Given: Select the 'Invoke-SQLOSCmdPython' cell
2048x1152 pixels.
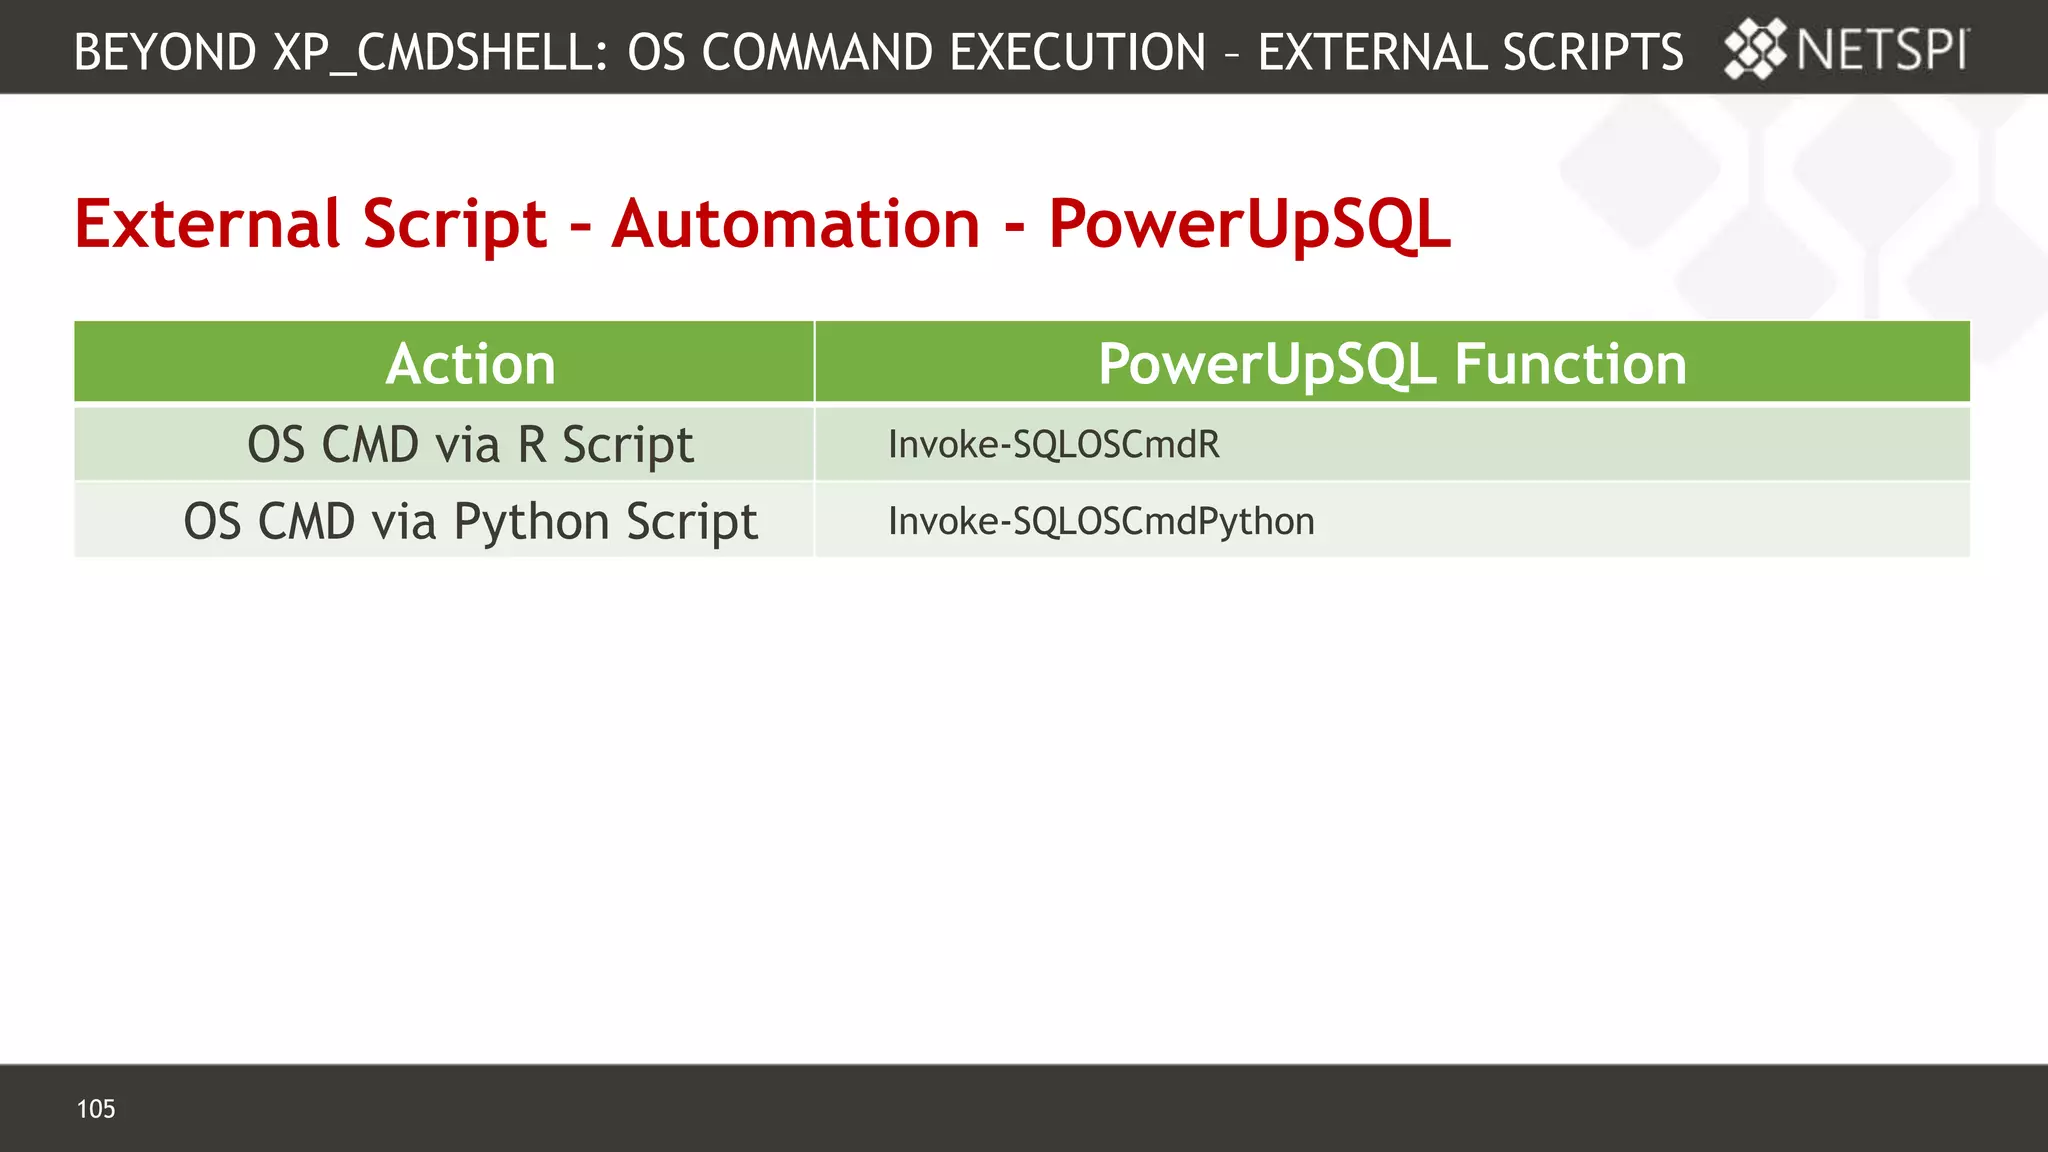Looking at the screenshot, I should click(x=1392, y=520).
